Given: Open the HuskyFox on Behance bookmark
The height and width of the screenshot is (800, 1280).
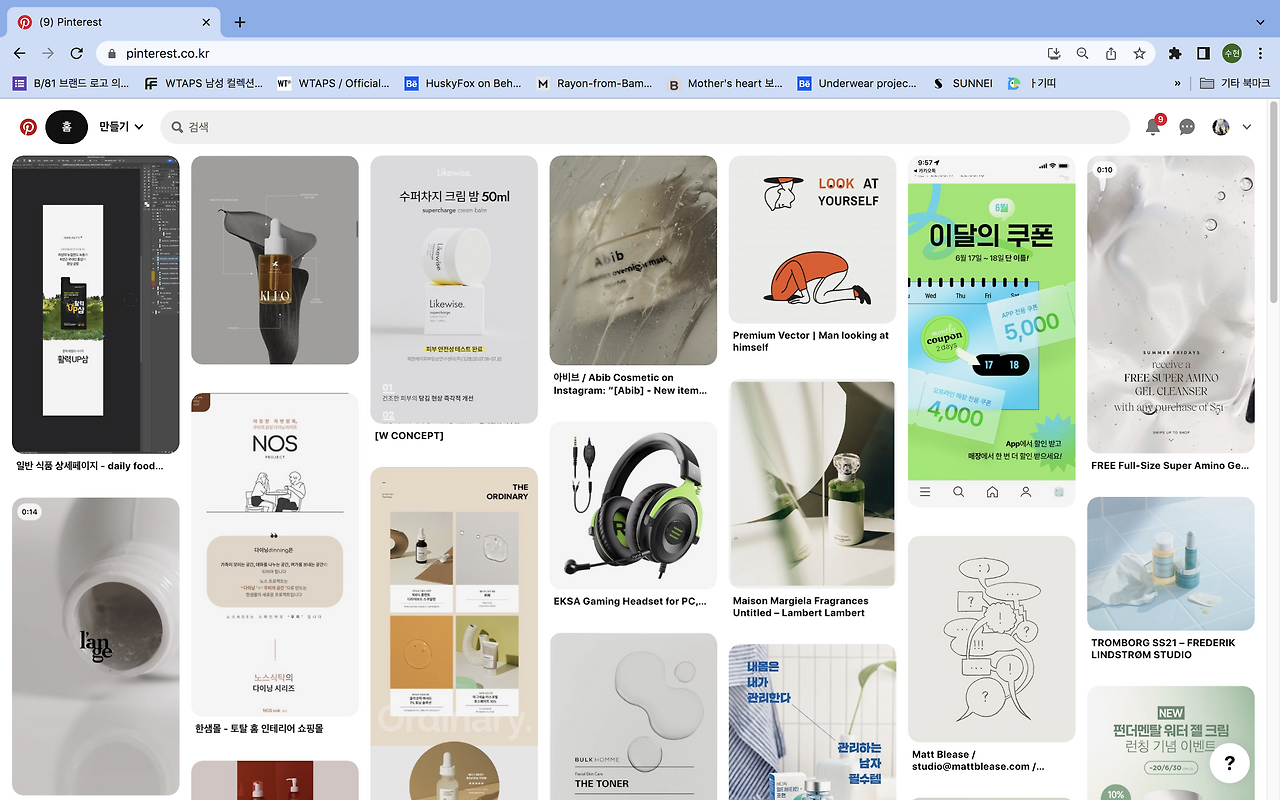Looking at the screenshot, I should [x=463, y=84].
